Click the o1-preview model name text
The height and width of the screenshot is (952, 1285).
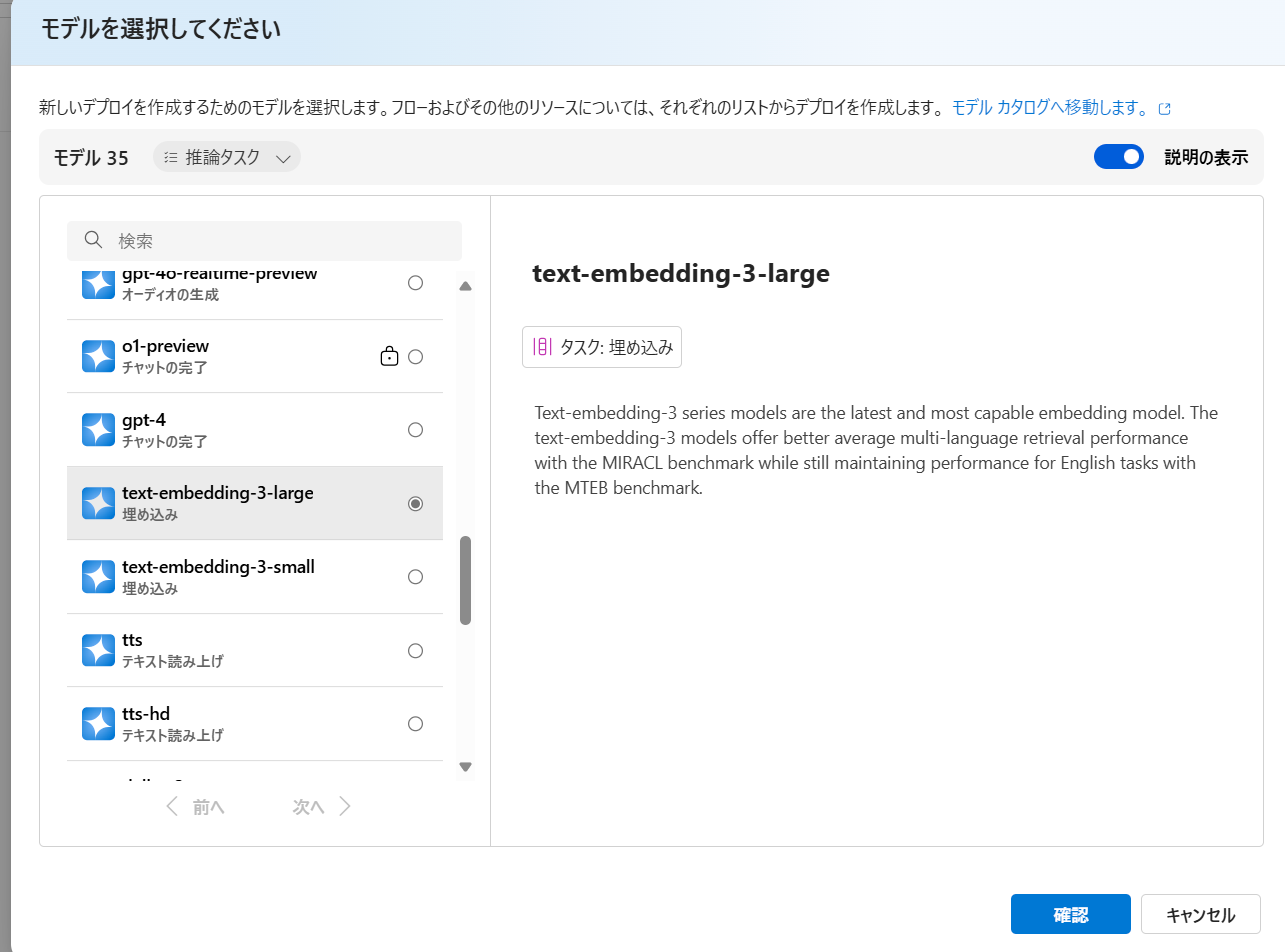(165, 346)
